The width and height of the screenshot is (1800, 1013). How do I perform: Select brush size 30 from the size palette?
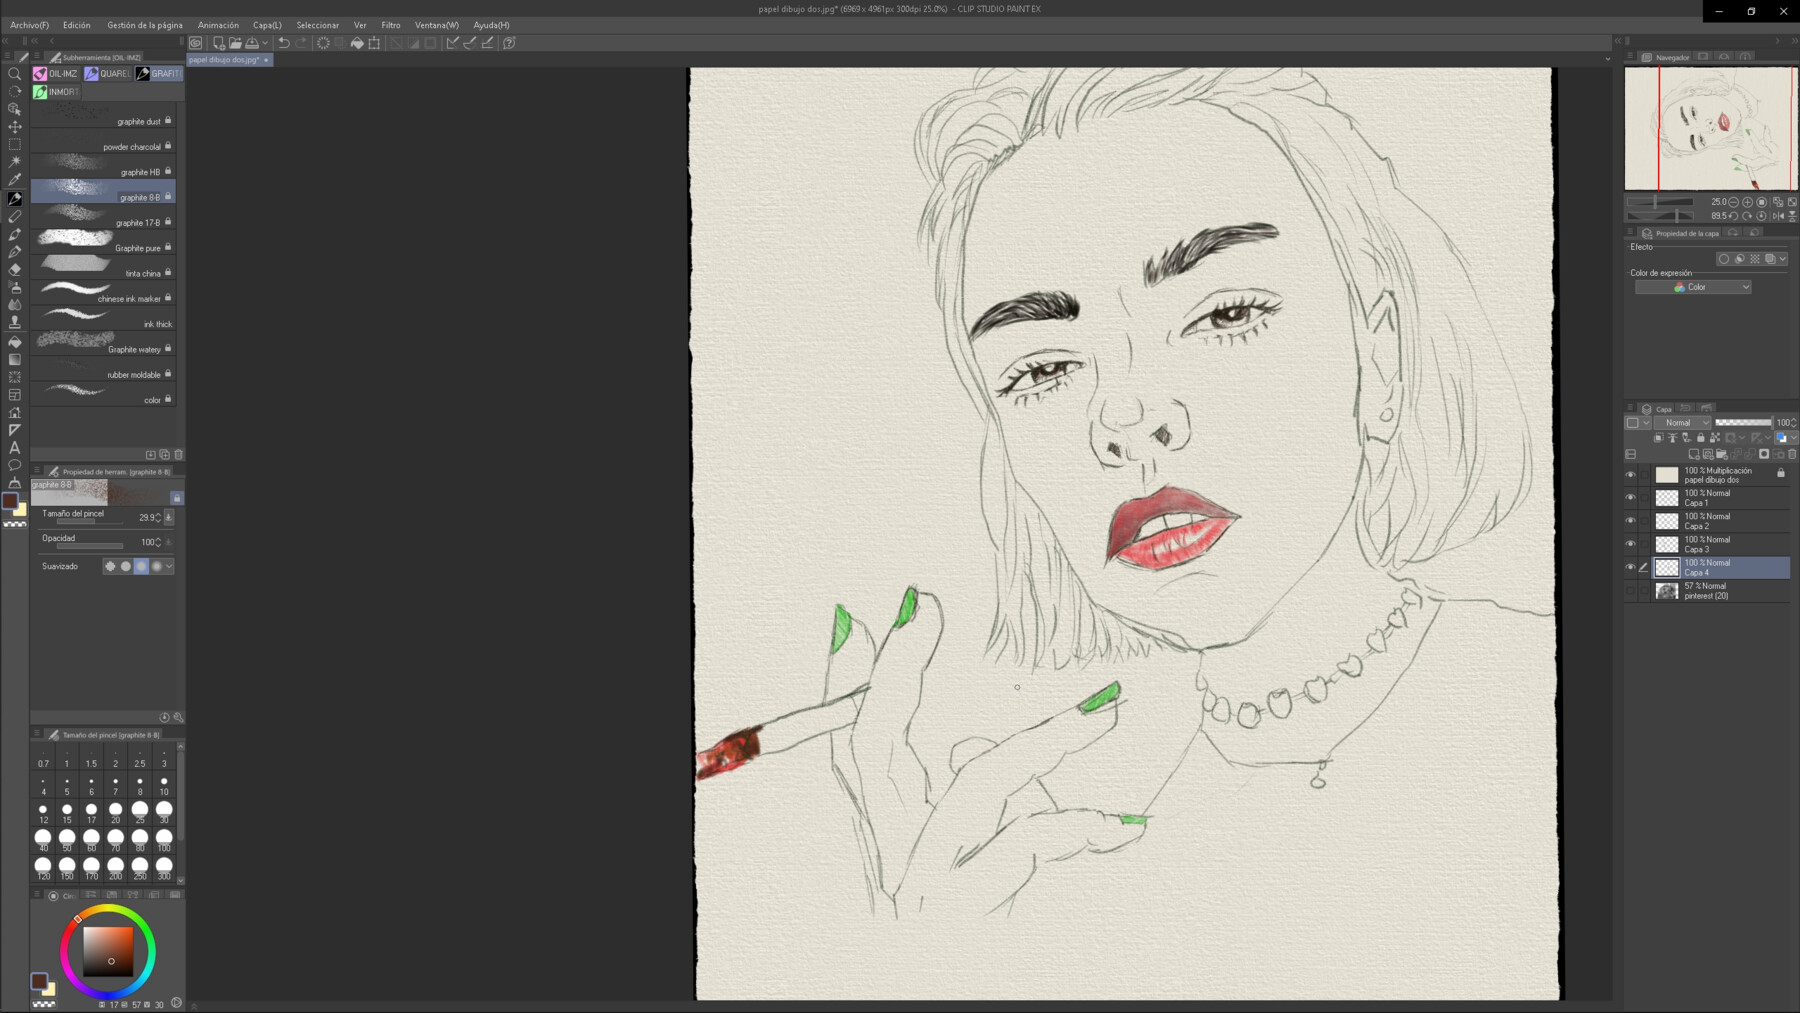[163, 813]
